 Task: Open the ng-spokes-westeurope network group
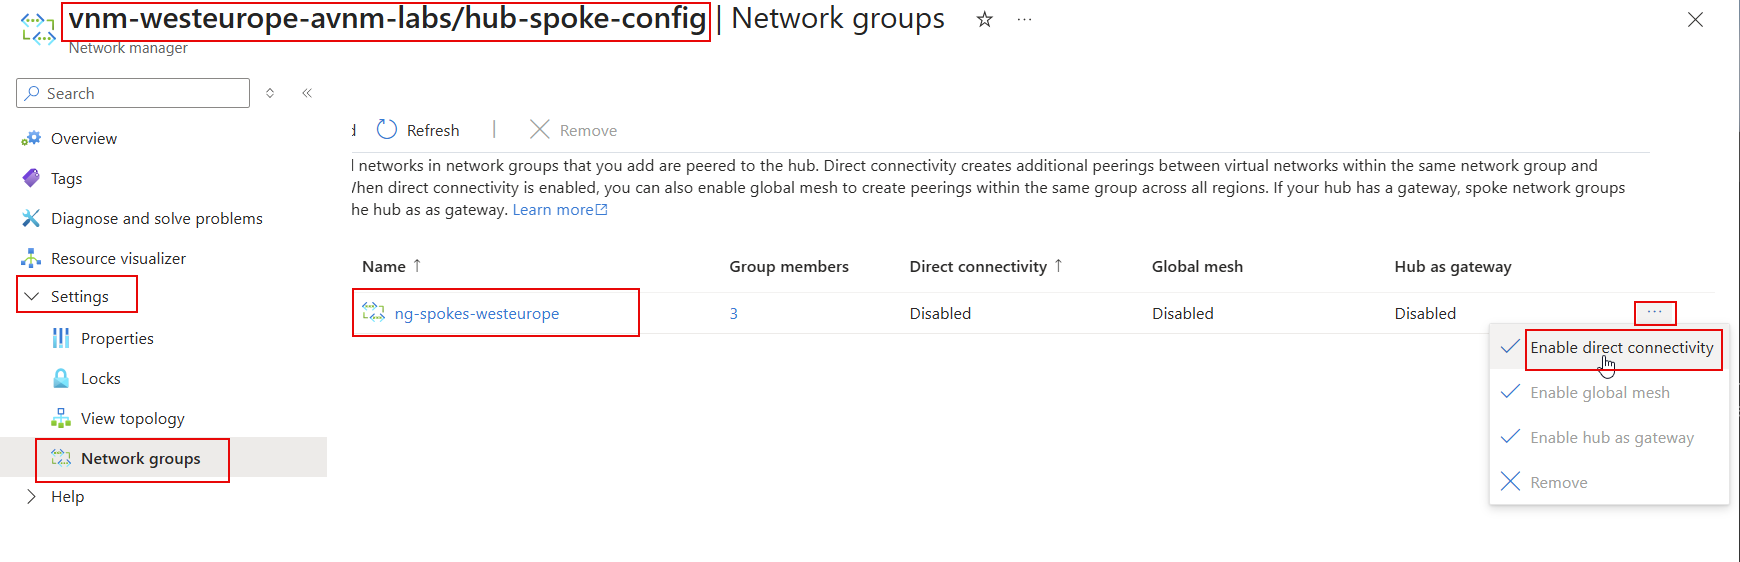[x=476, y=313]
